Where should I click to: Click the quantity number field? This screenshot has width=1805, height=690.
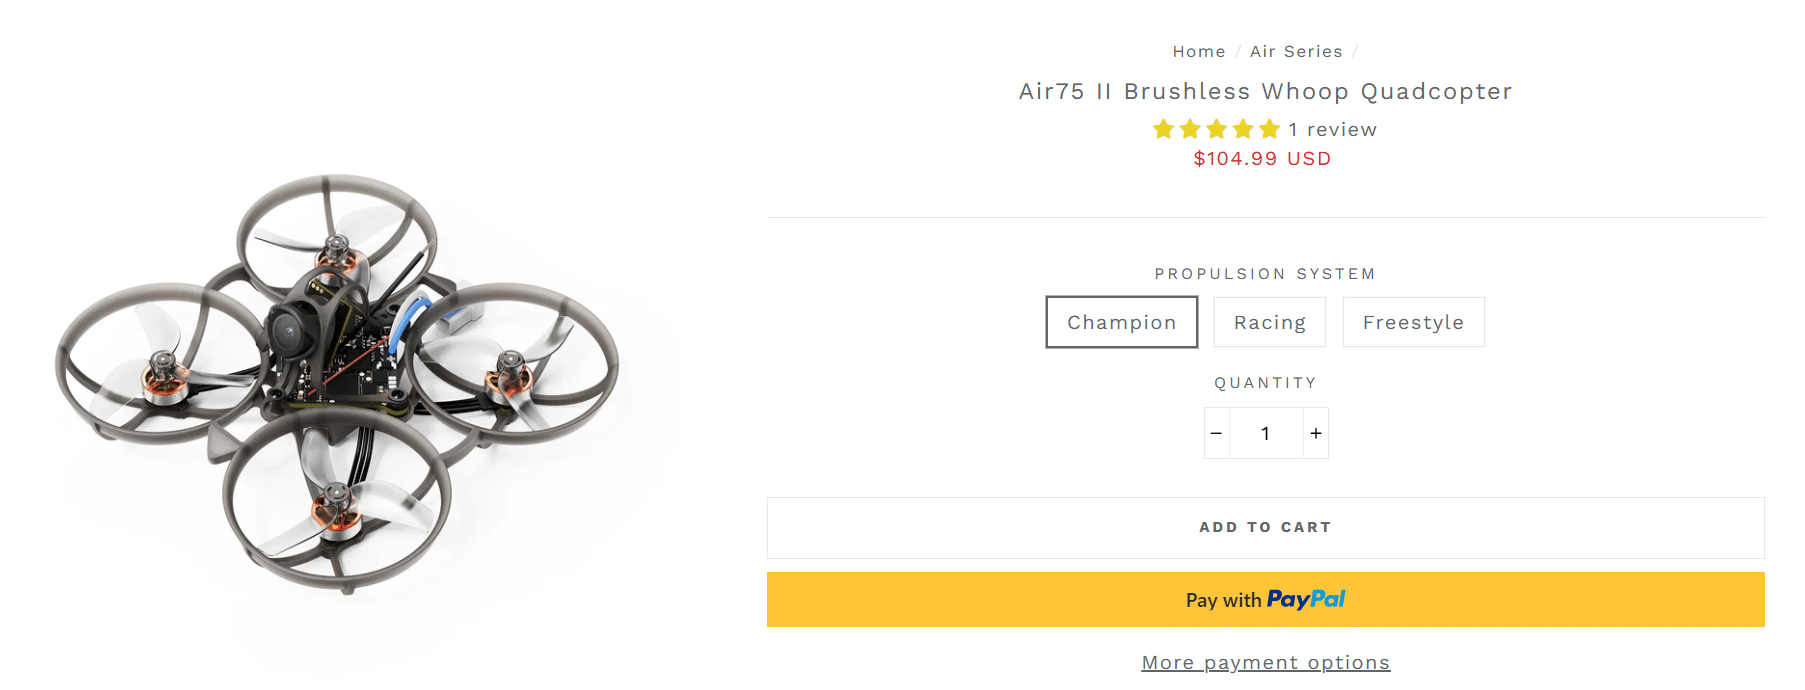[x=1265, y=433]
